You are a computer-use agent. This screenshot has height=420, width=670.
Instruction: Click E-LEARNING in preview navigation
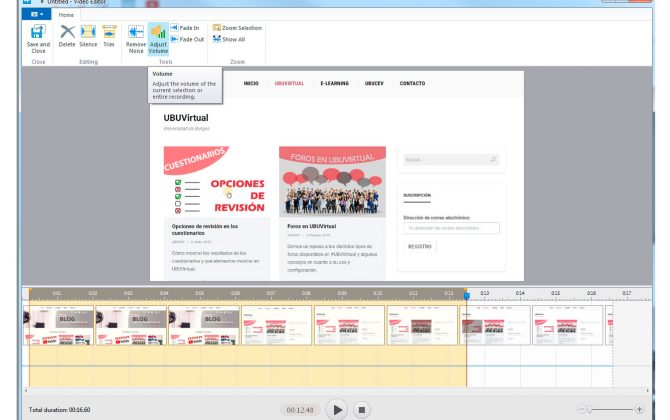(x=335, y=83)
